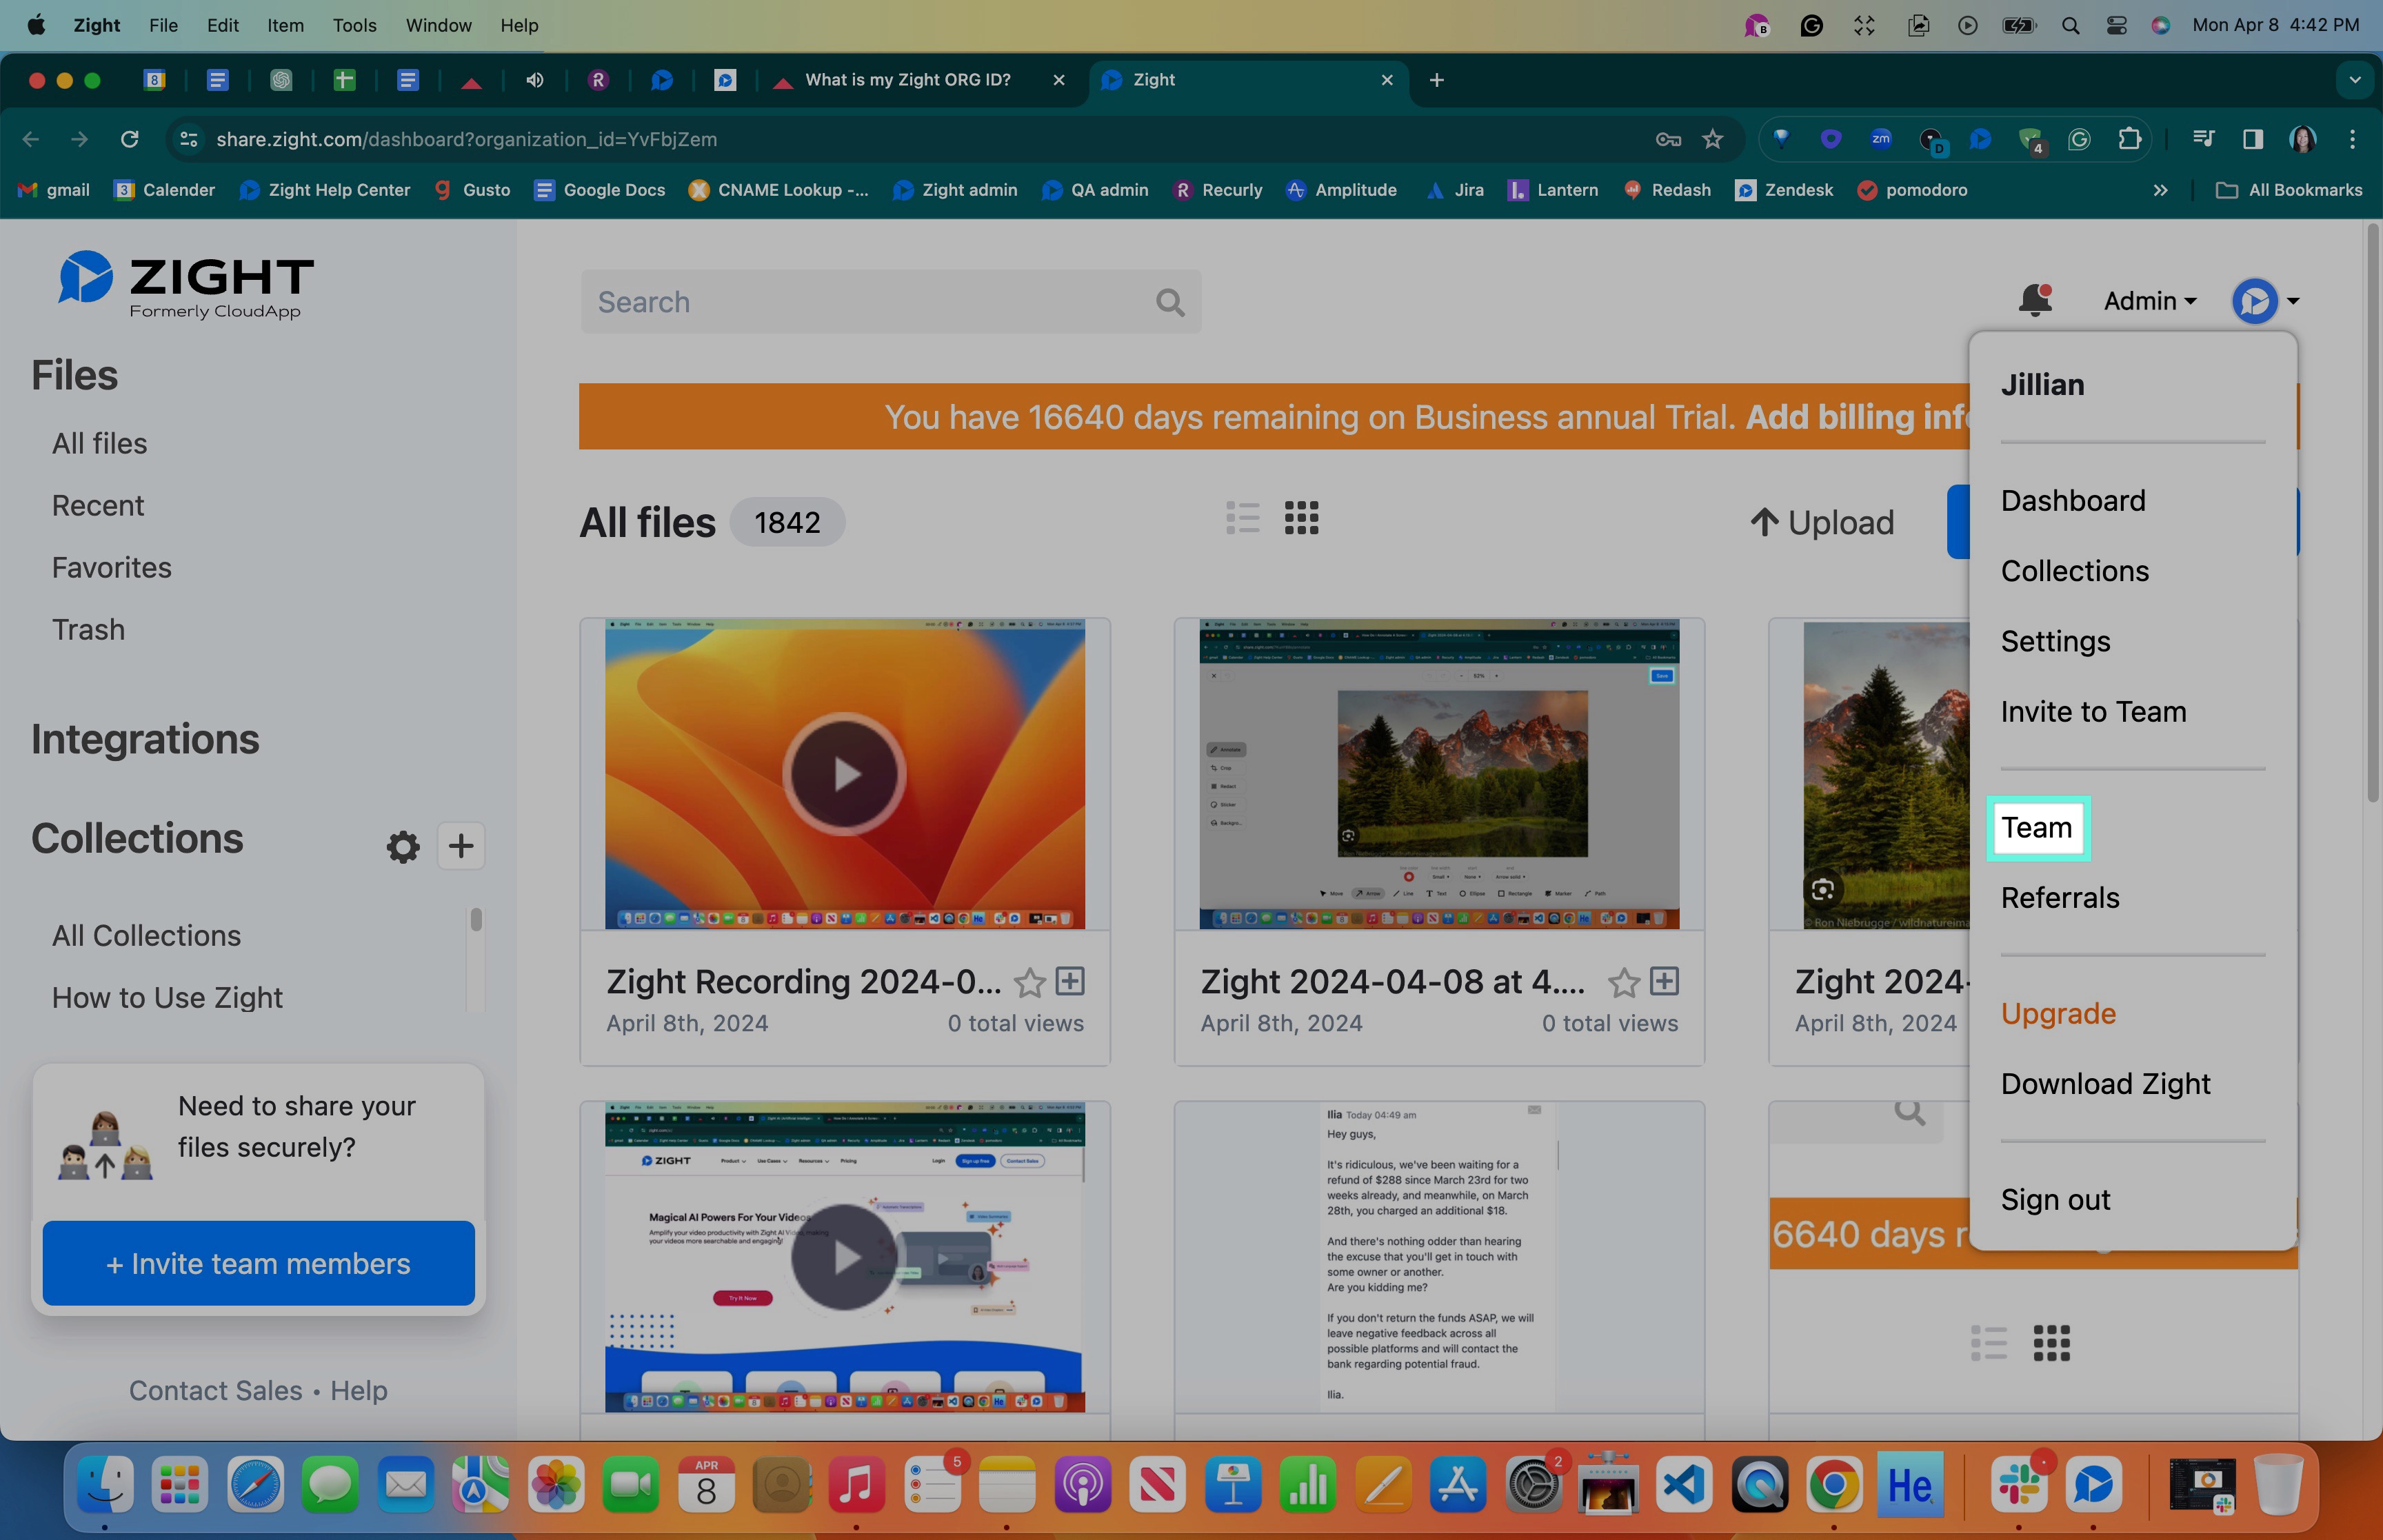Open Zight Help Center bookmark
Viewport: 2383px width, 1540px height.
(325, 190)
